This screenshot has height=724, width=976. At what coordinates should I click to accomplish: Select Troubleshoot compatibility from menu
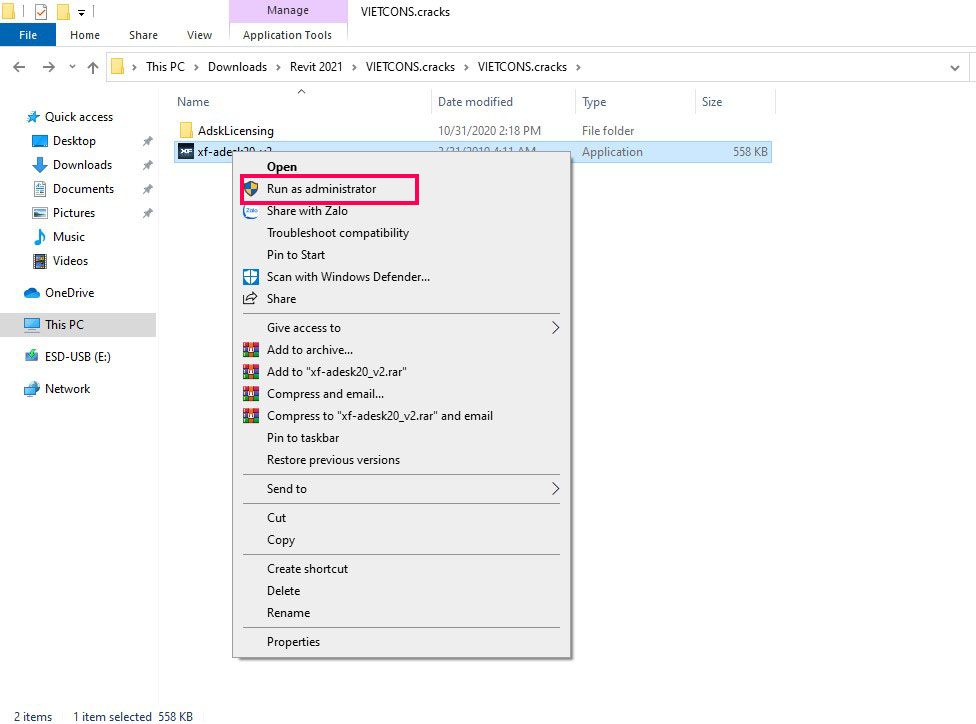[337, 232]
